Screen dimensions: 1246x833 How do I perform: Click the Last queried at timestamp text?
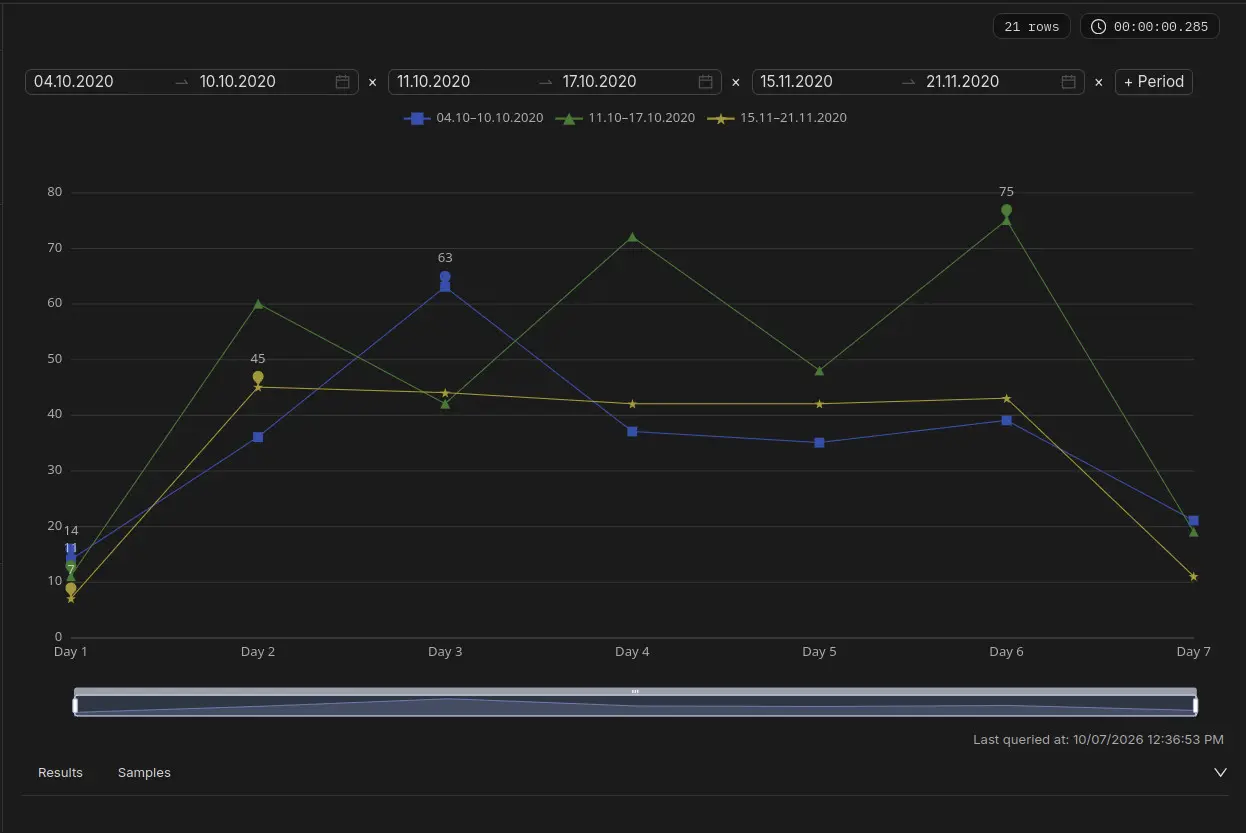1098,740
